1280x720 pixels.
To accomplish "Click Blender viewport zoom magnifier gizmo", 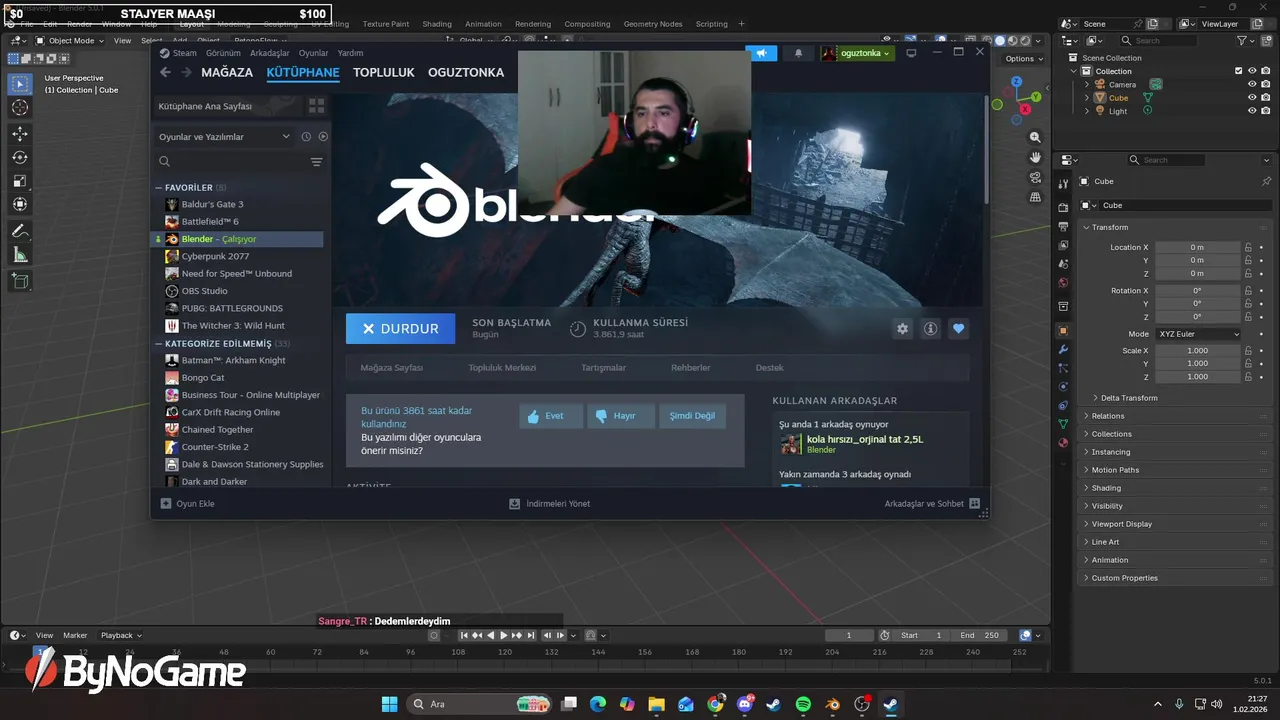I will pyautogui.click(x=1035, y=137).
